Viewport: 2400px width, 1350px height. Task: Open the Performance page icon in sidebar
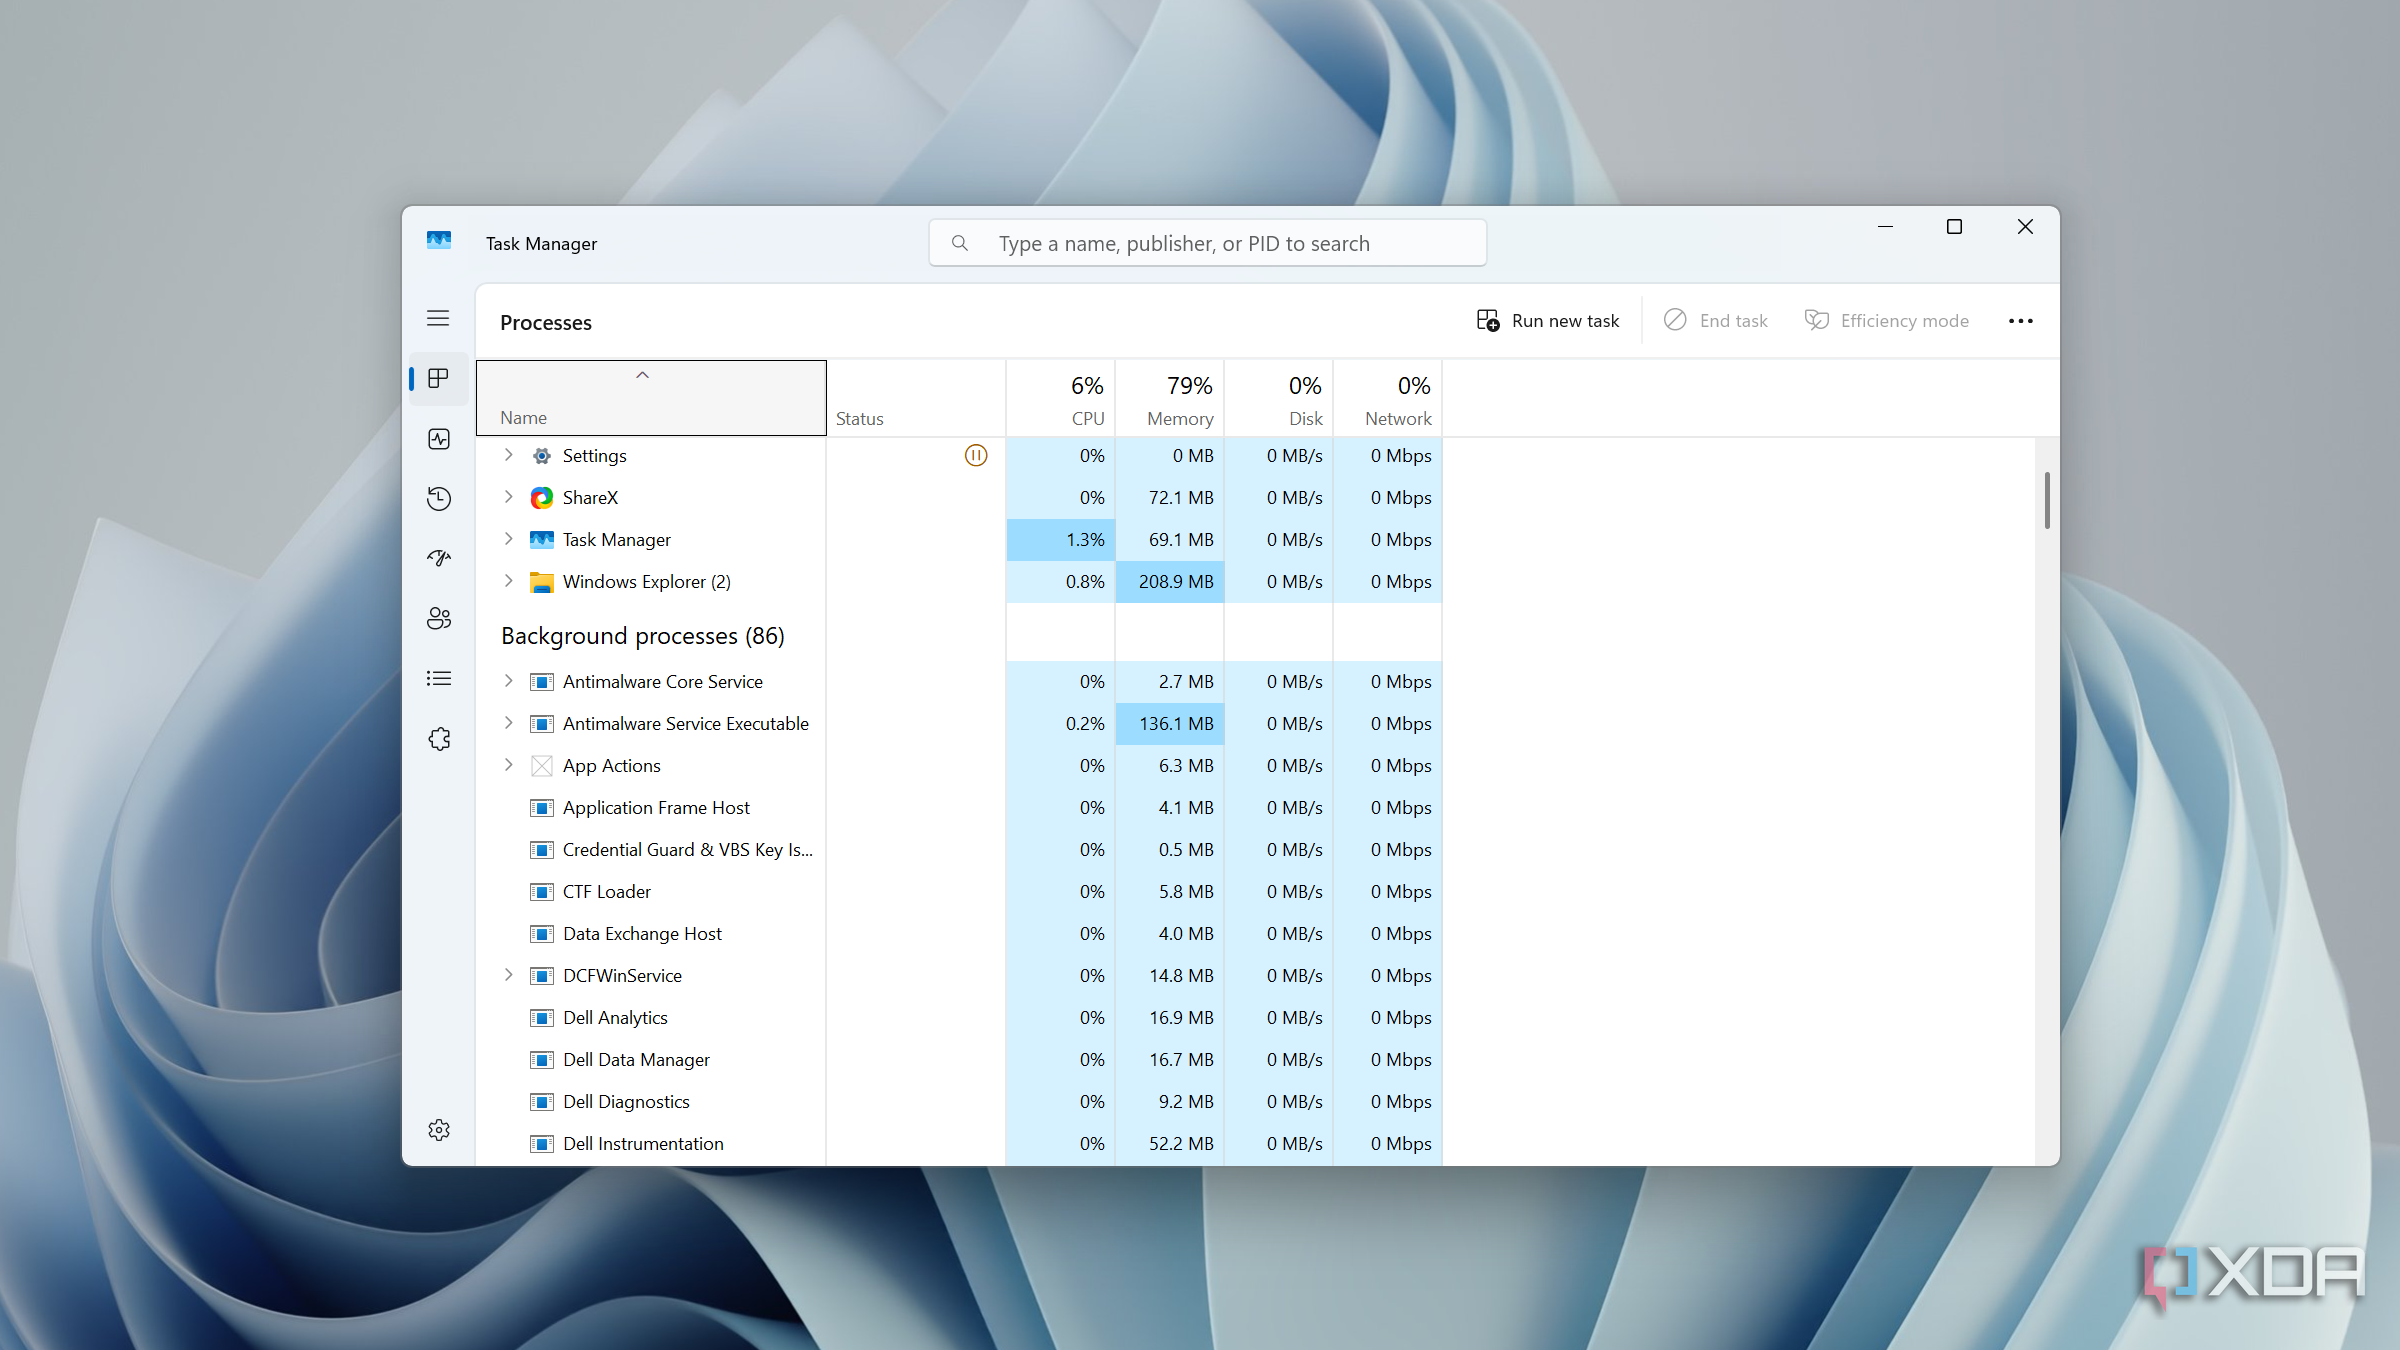pyautogui.click(x=438, y=438)
